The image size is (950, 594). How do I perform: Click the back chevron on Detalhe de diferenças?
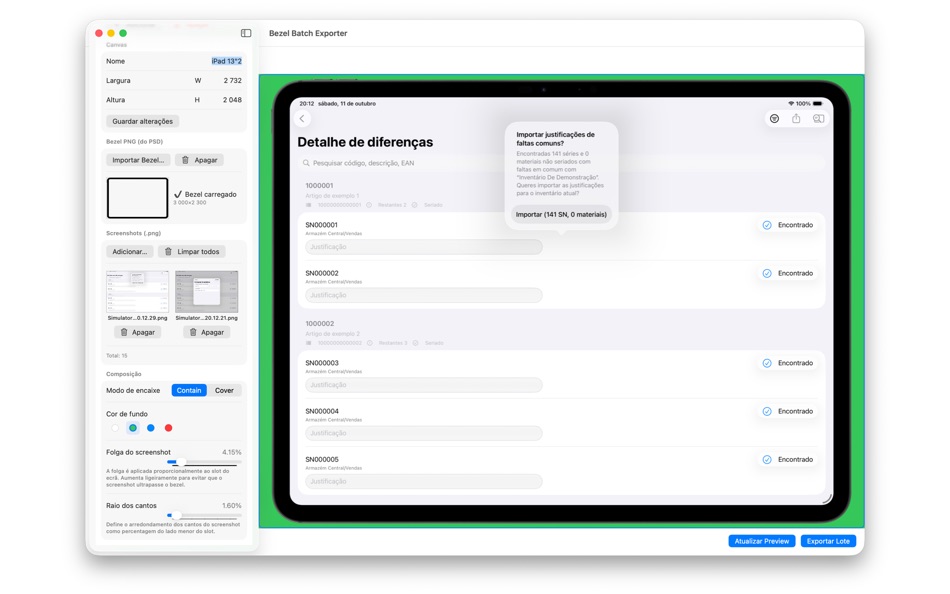302,118
